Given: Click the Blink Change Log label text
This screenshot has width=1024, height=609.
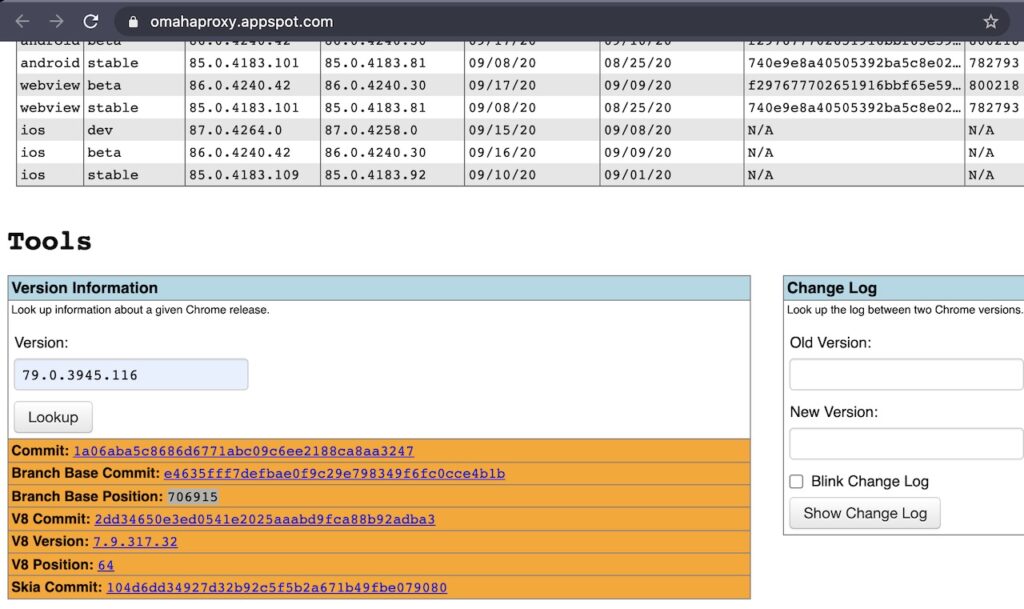Looking at the screenshot, I should [869, 482].
